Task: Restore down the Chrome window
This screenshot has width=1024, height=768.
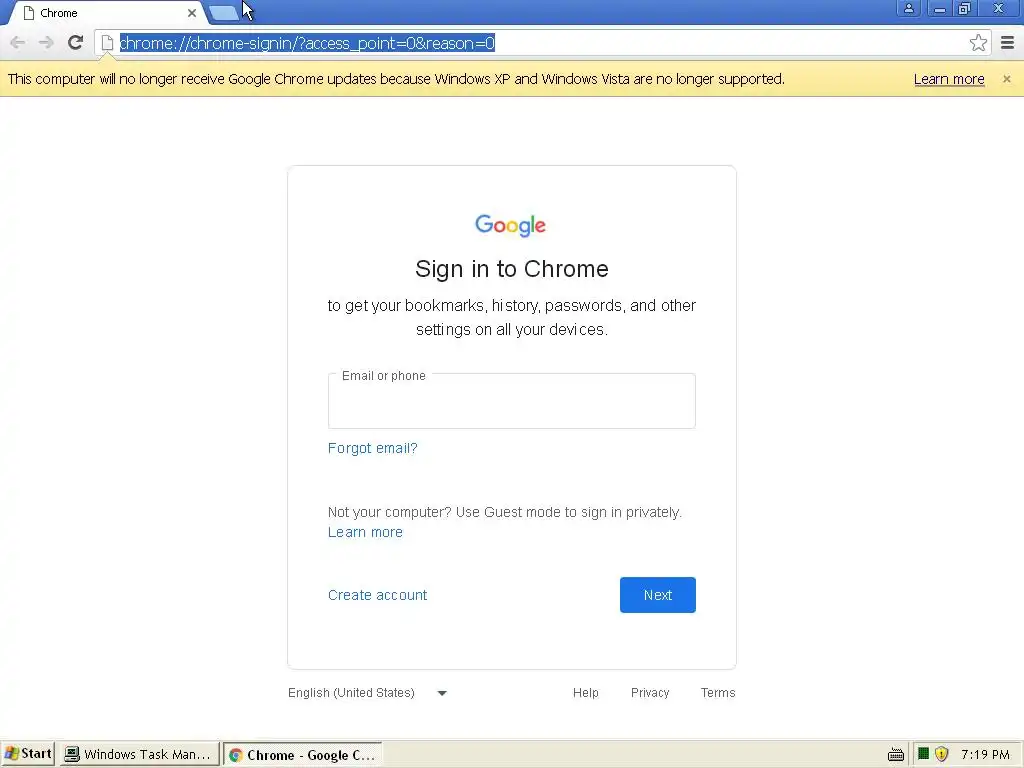Action: point(965,8)
